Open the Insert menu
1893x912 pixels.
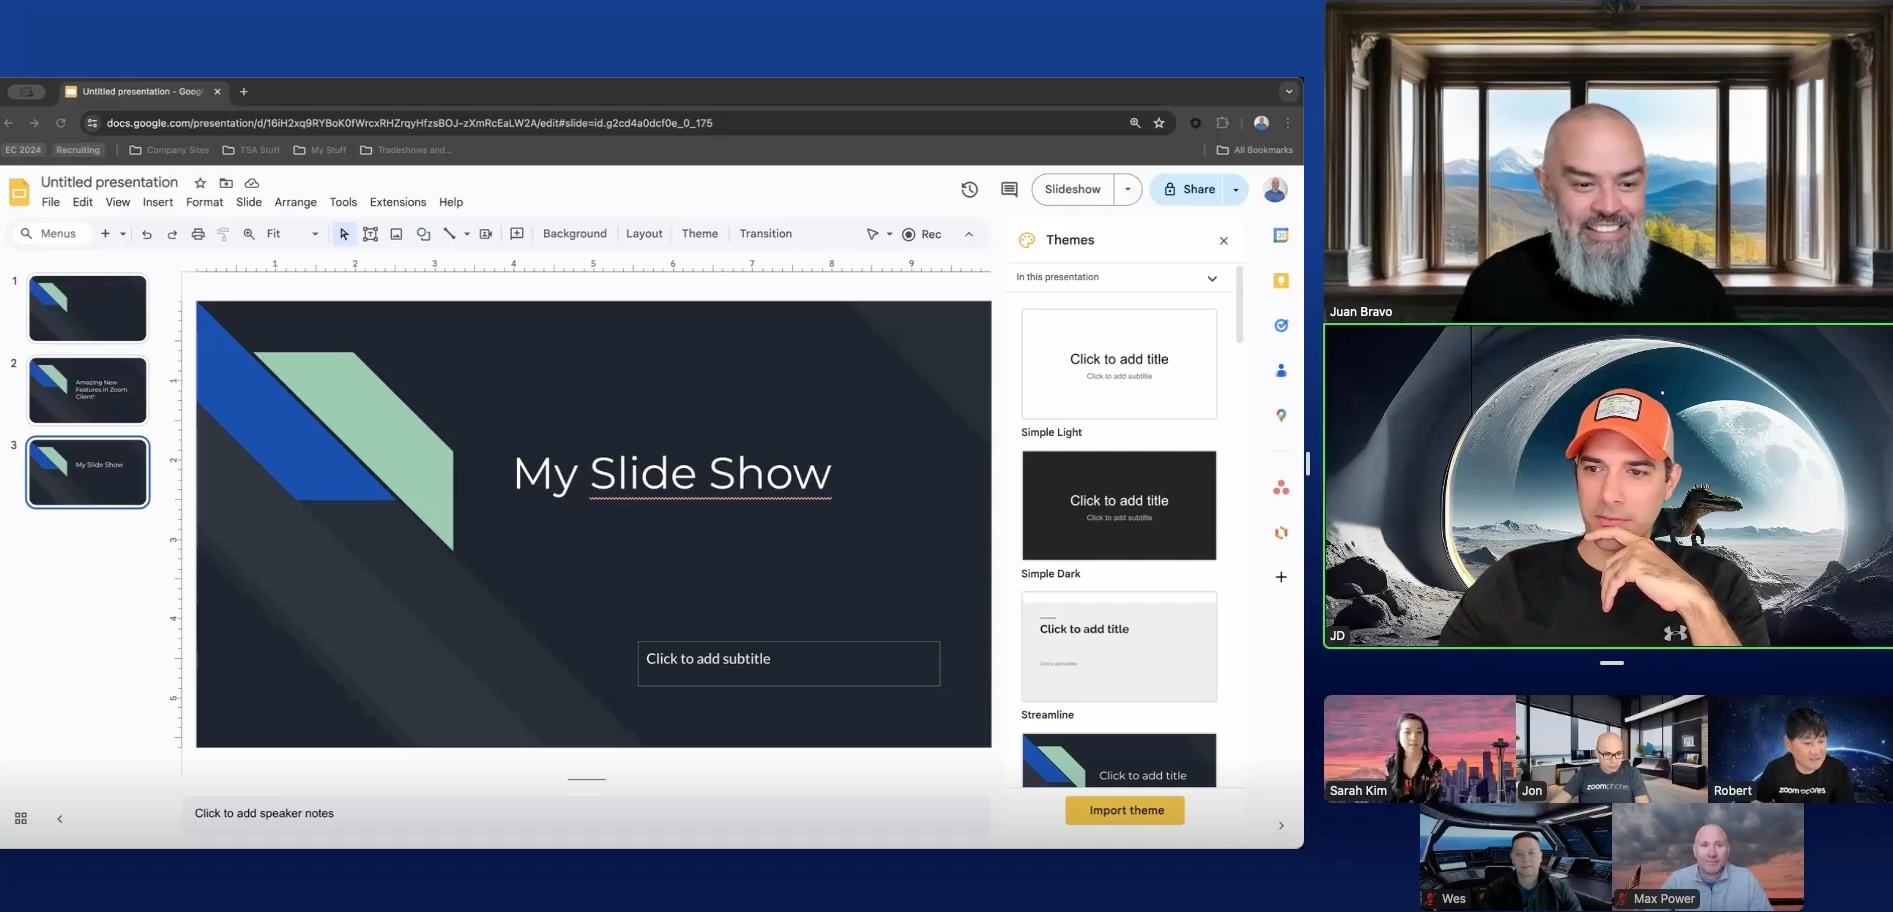(158, 202)
